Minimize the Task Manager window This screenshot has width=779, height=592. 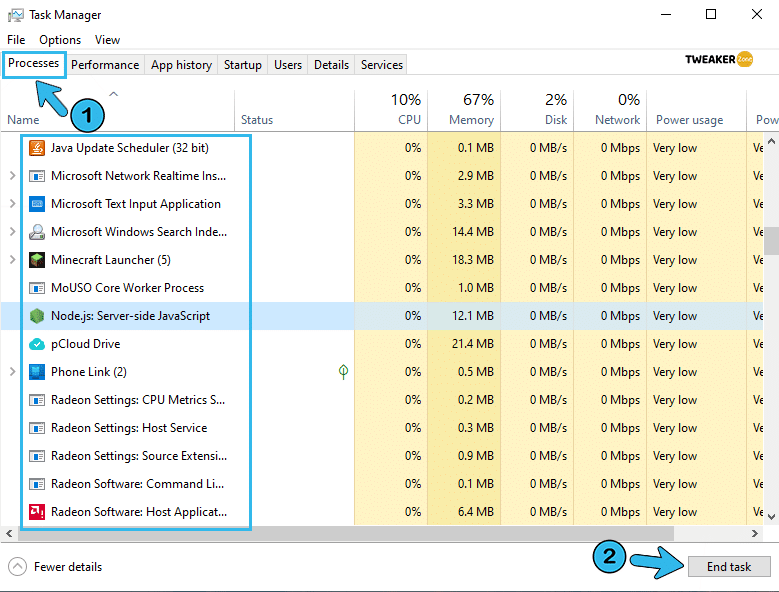click(666, 14)
